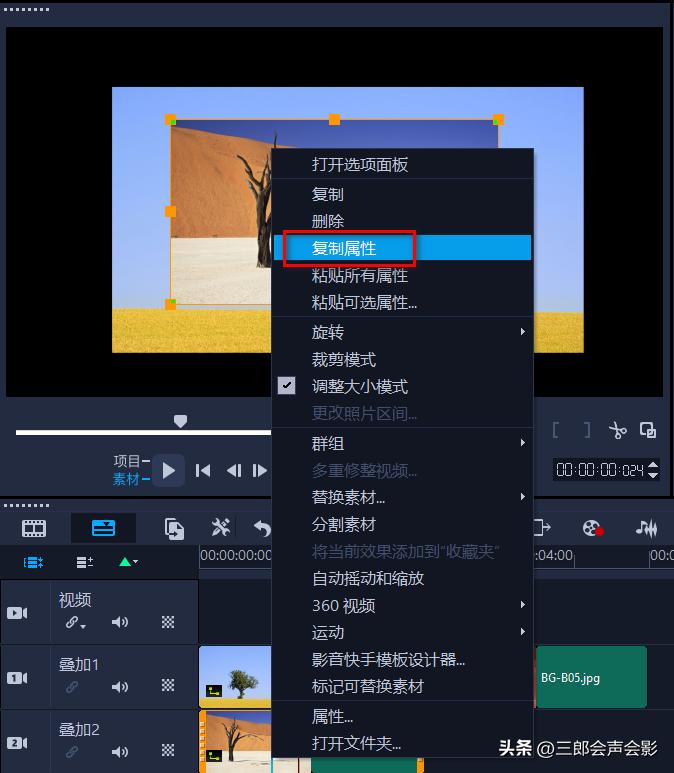Toggle ripple editing link on 视频 track
The height and width of the screenshot is (773, 674).
tap(75, 623)
